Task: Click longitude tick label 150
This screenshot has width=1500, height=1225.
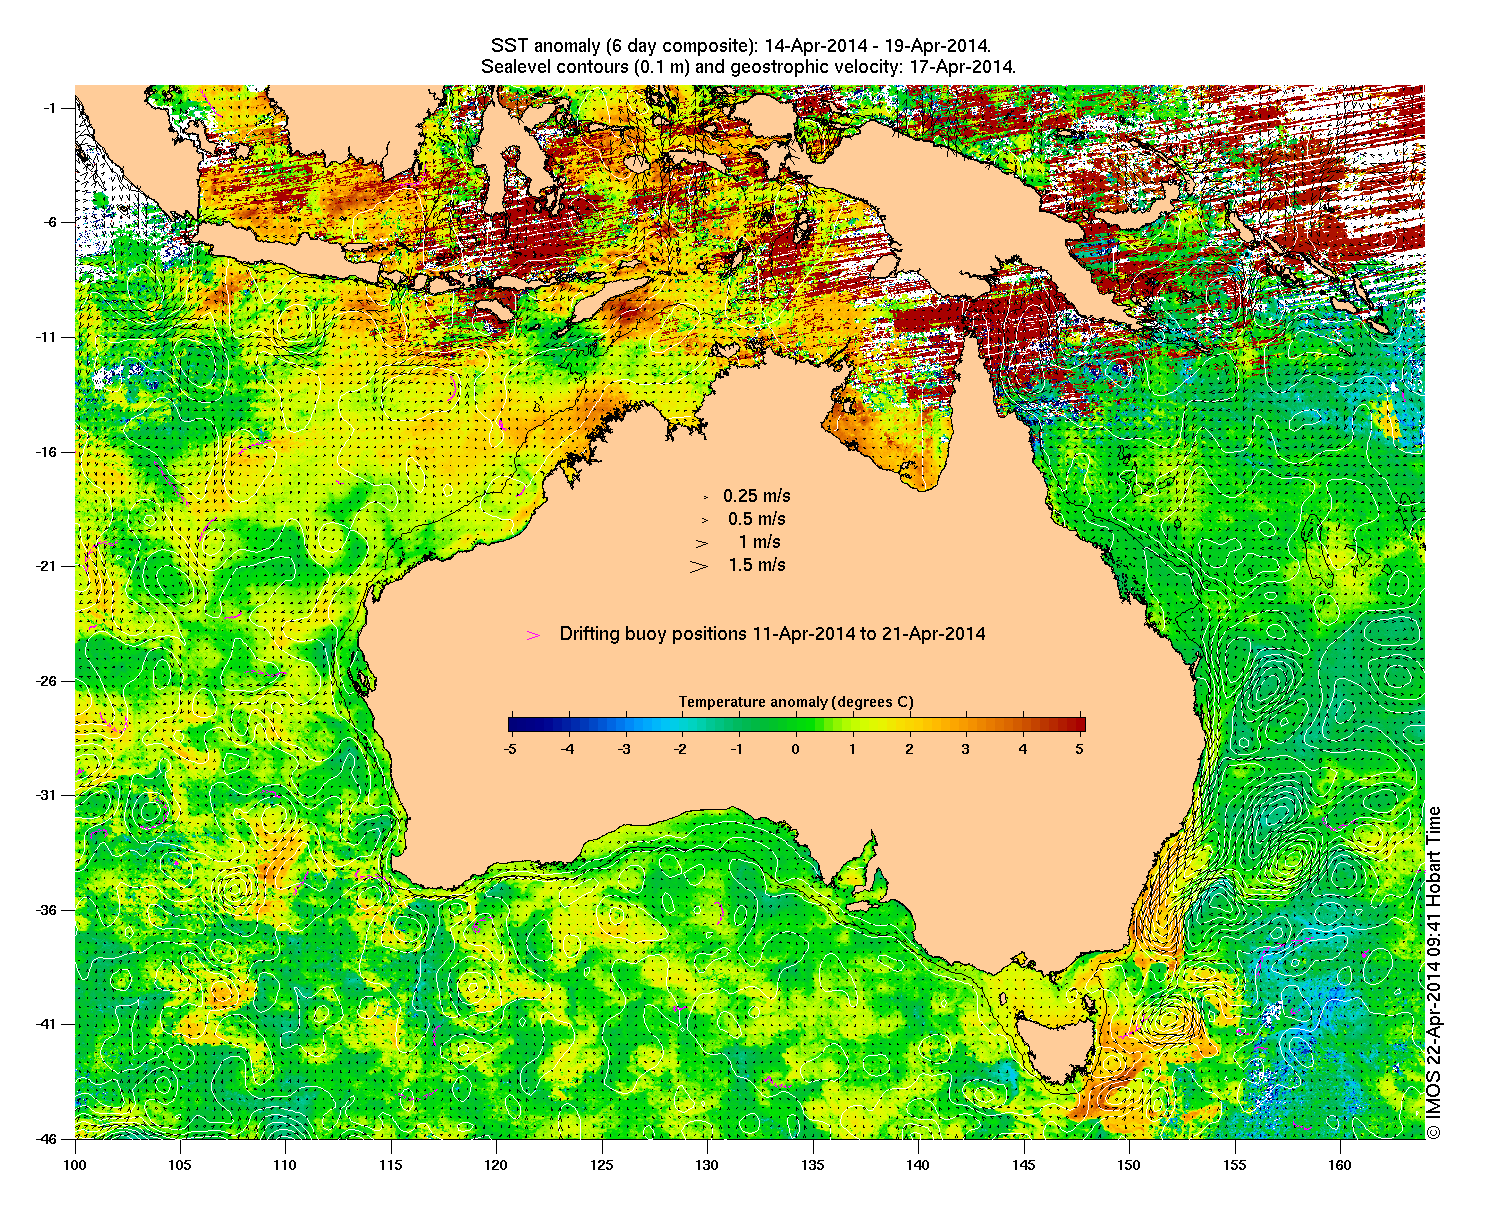Action: (1129, 1165)
